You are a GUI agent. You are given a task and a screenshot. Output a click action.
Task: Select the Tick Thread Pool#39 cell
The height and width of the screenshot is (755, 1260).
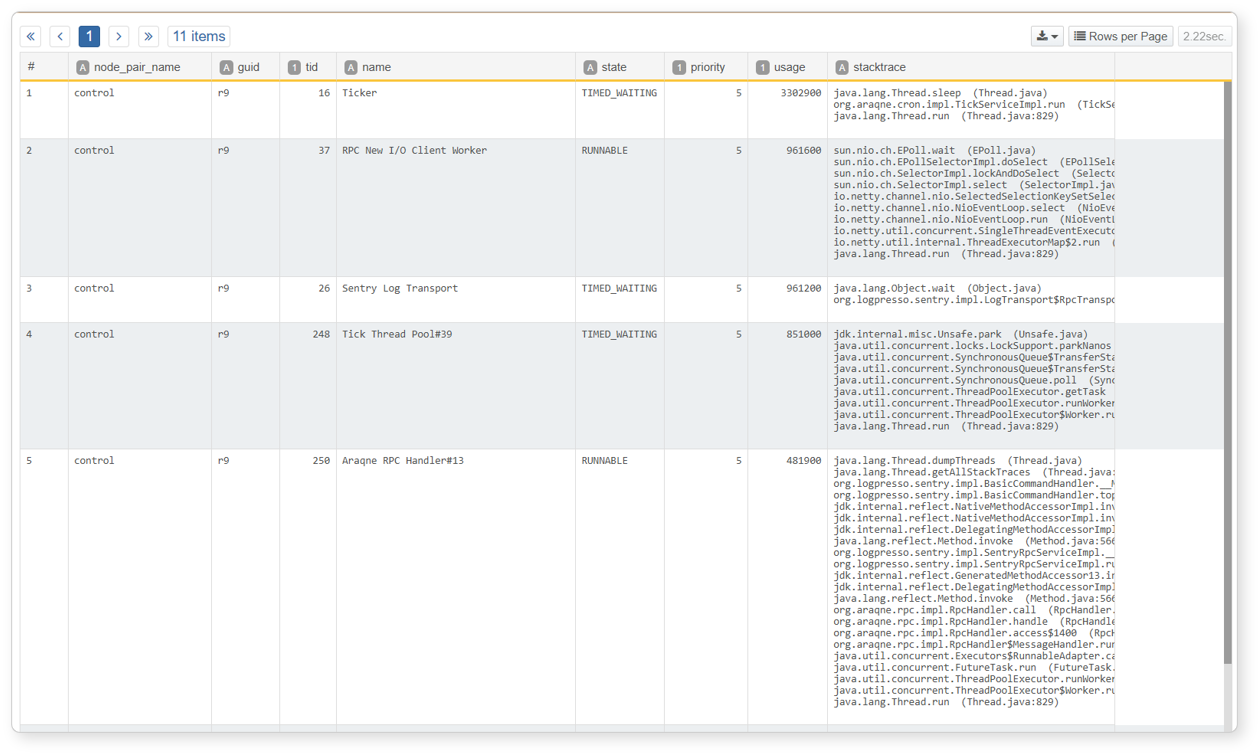coord(456,385)
